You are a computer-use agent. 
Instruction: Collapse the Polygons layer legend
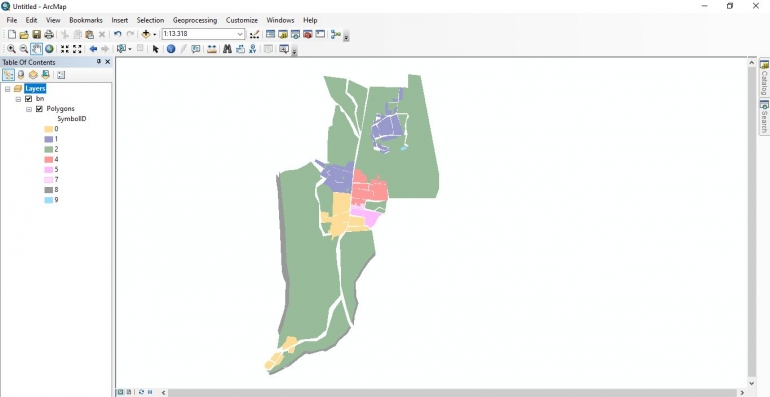click(x=29, y=109)
